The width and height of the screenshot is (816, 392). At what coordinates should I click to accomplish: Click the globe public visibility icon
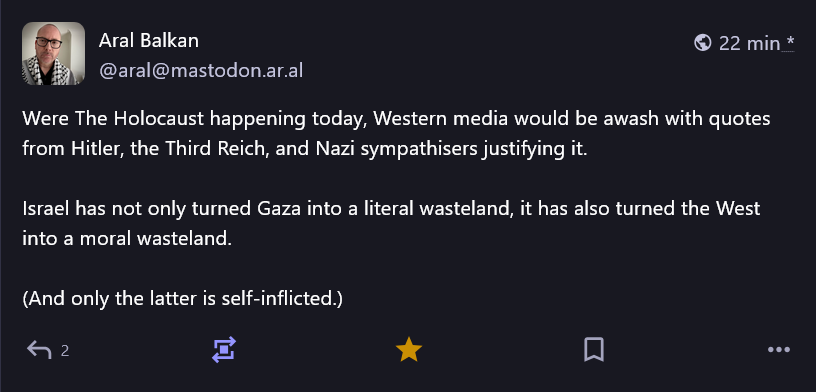coord(703,43)
